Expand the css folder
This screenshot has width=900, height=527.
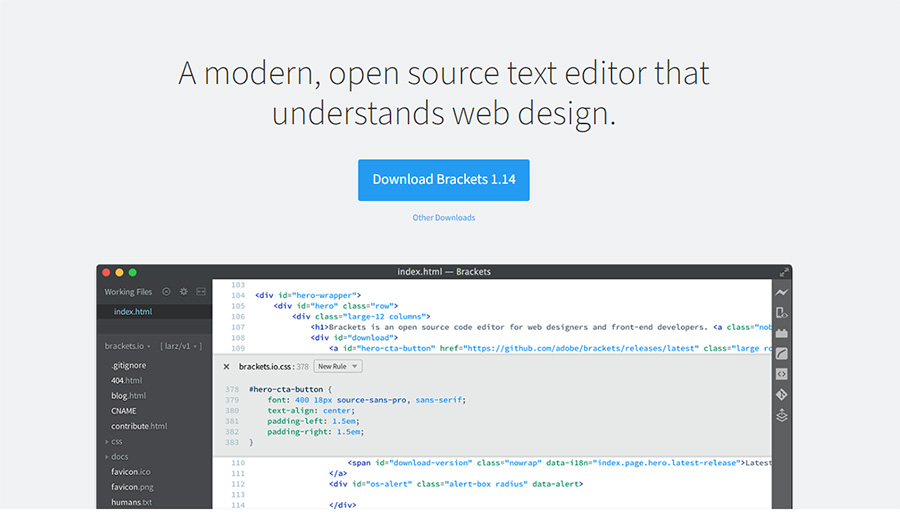(x=114, y=441)
